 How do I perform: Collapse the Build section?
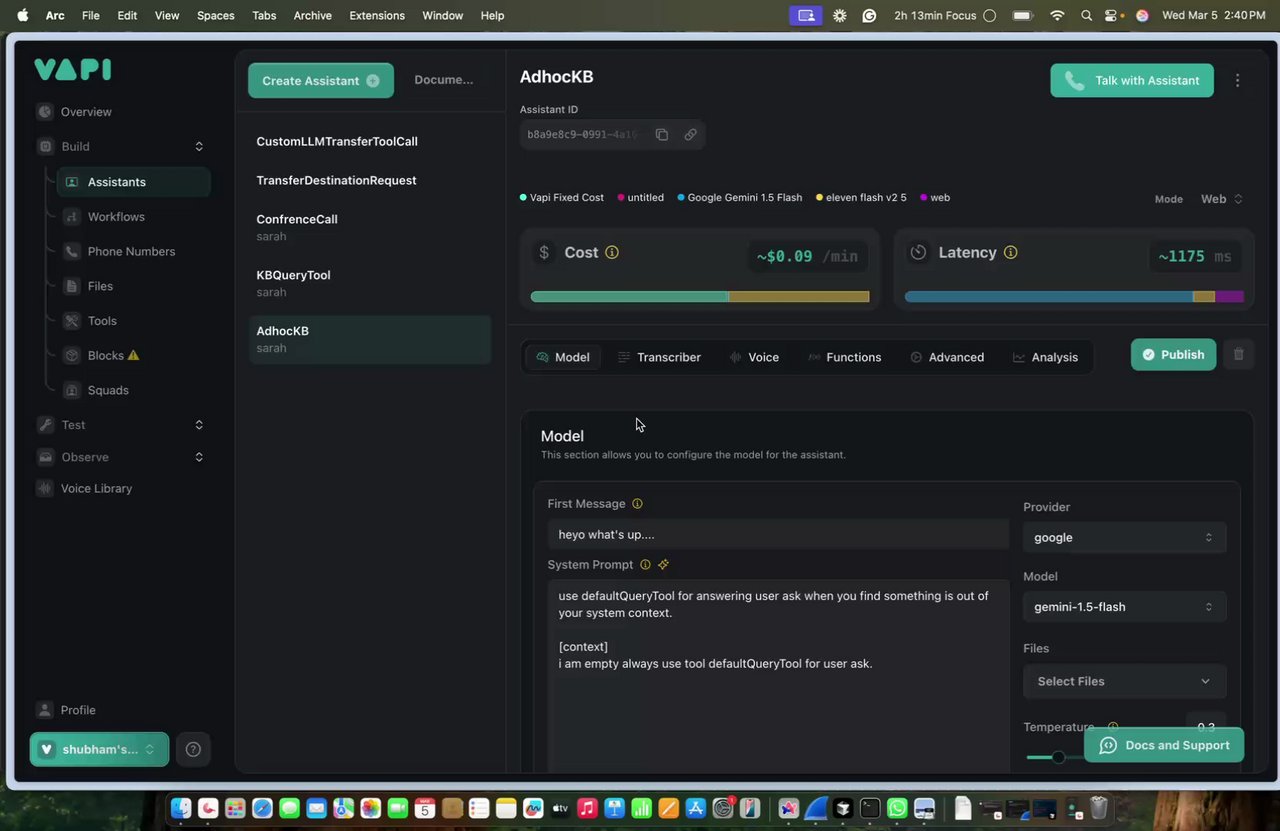[199, 146]
